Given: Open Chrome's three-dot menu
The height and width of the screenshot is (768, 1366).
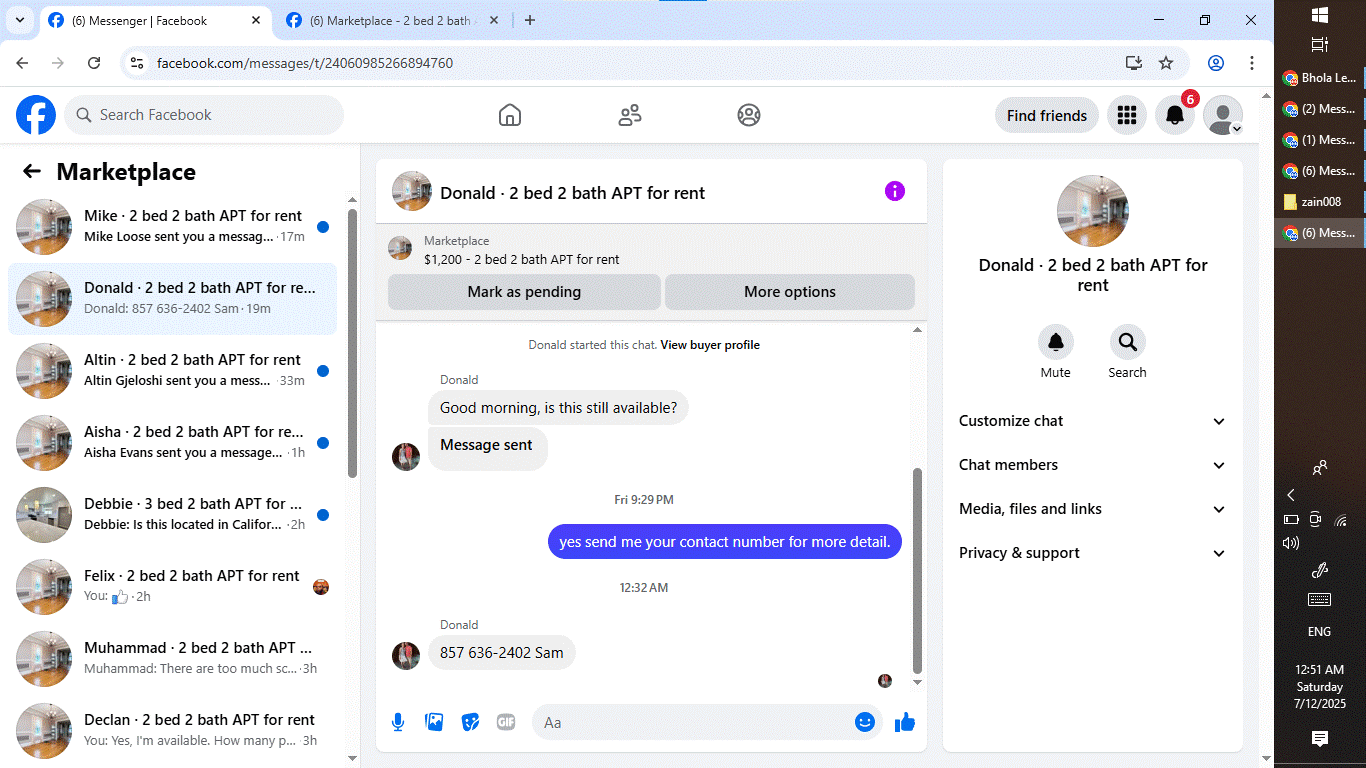Looking at the screenshot, I should click(1252, 63).
